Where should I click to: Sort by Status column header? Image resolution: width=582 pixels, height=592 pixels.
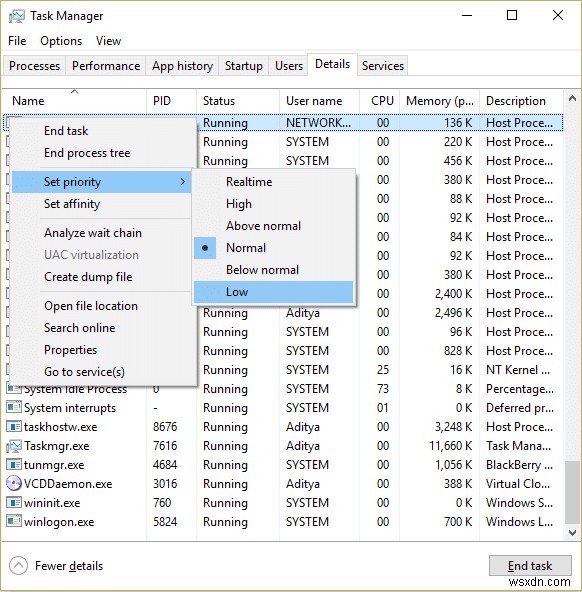[238, 101]
